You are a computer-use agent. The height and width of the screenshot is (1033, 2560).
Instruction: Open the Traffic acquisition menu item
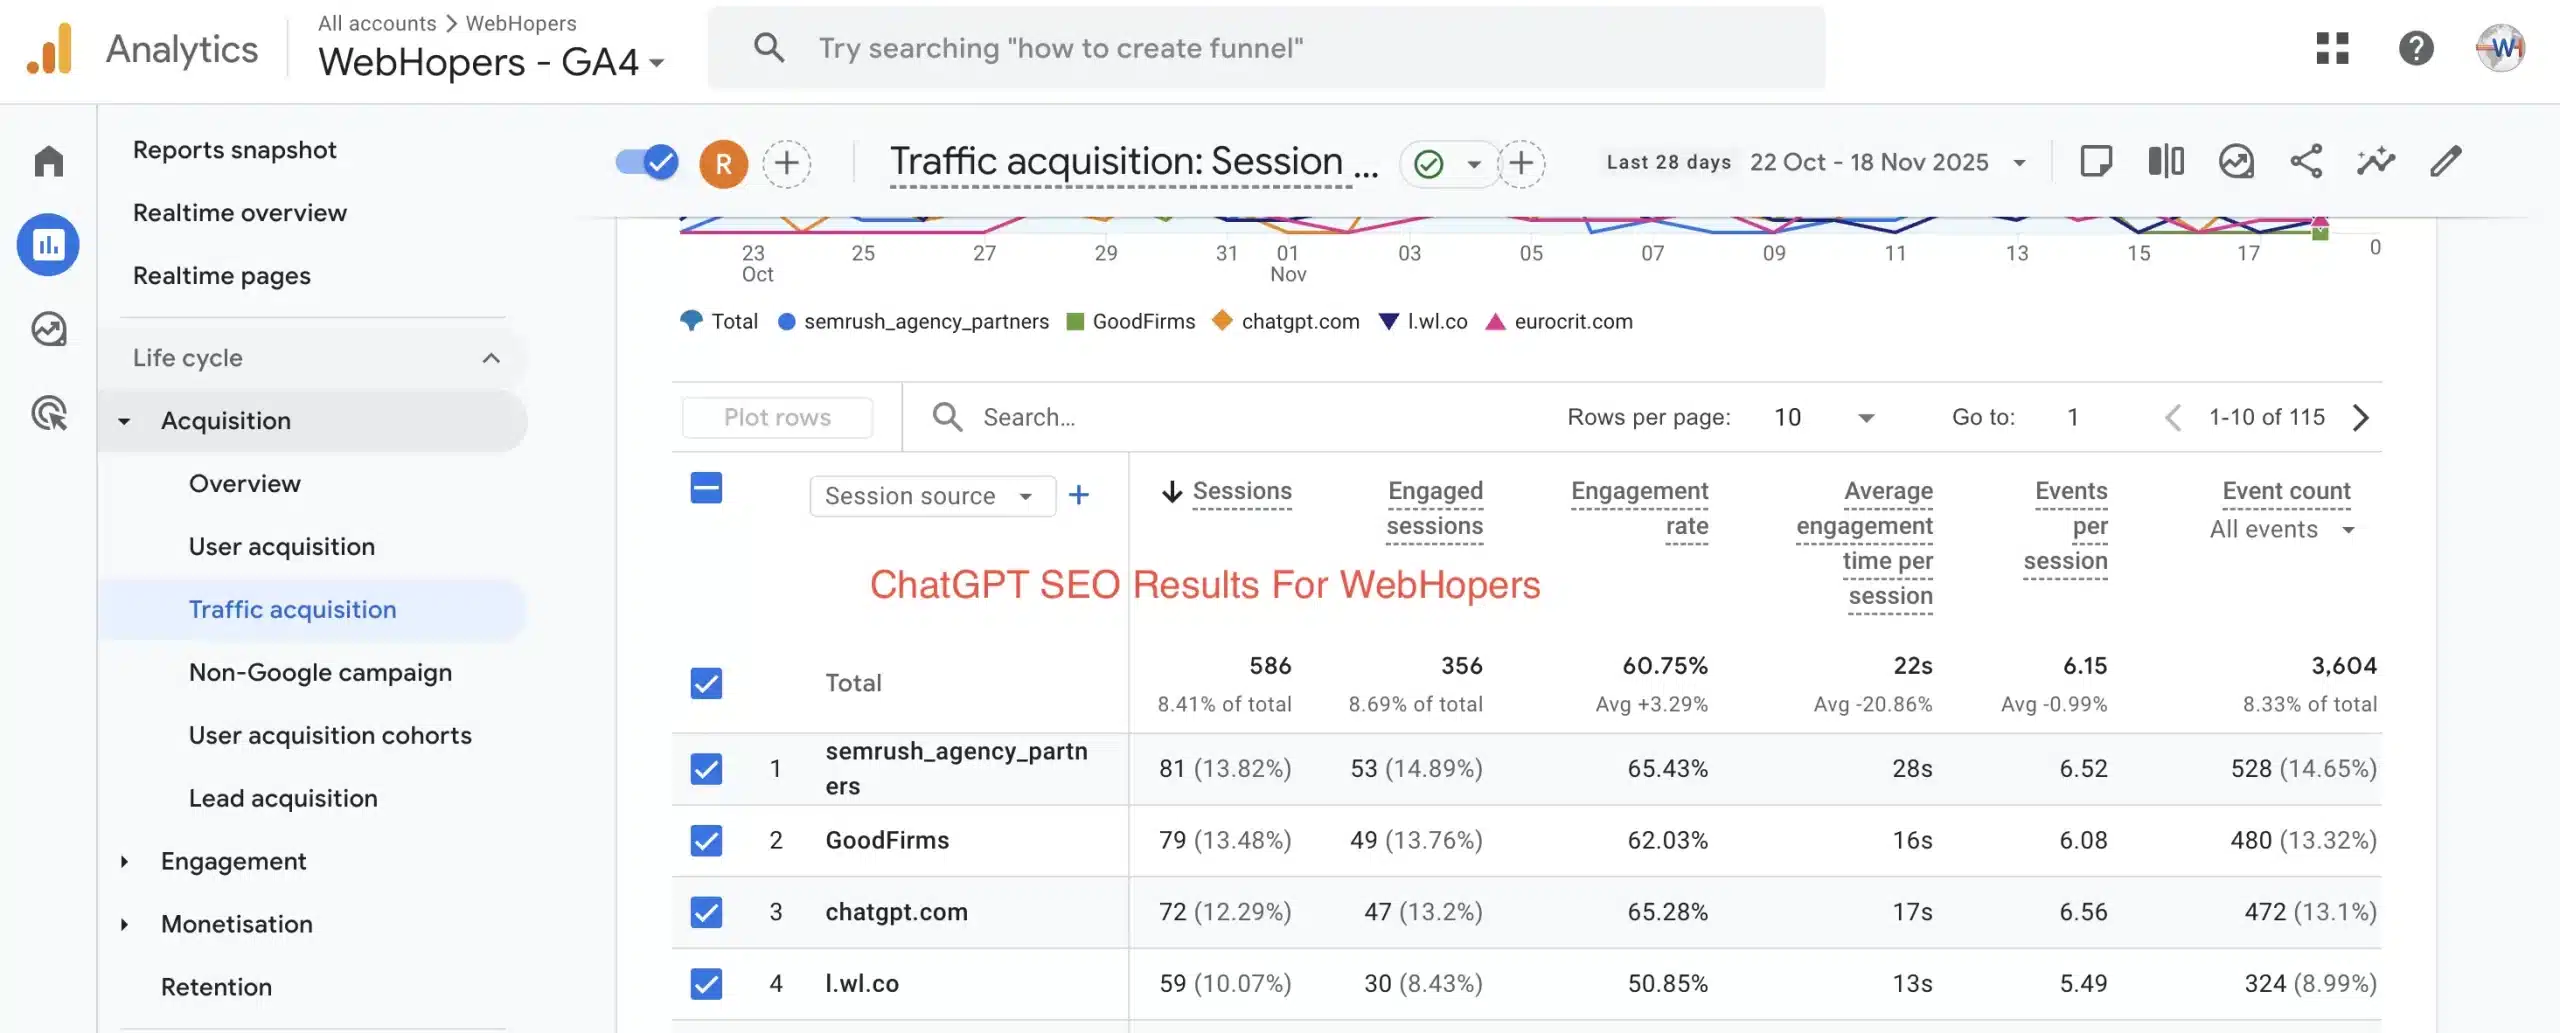[x=292, y=609]
